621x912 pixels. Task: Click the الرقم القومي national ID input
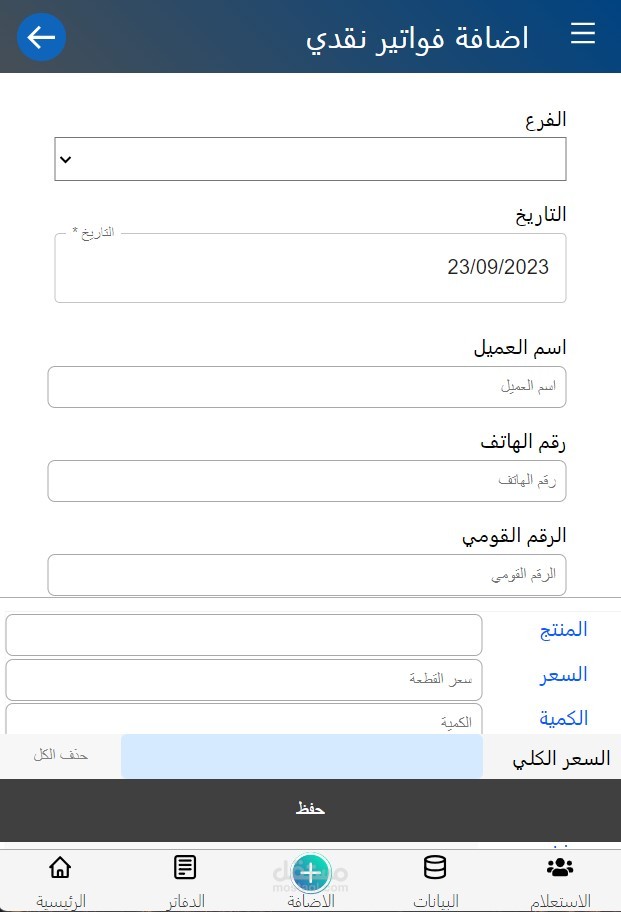coord(307,575)
